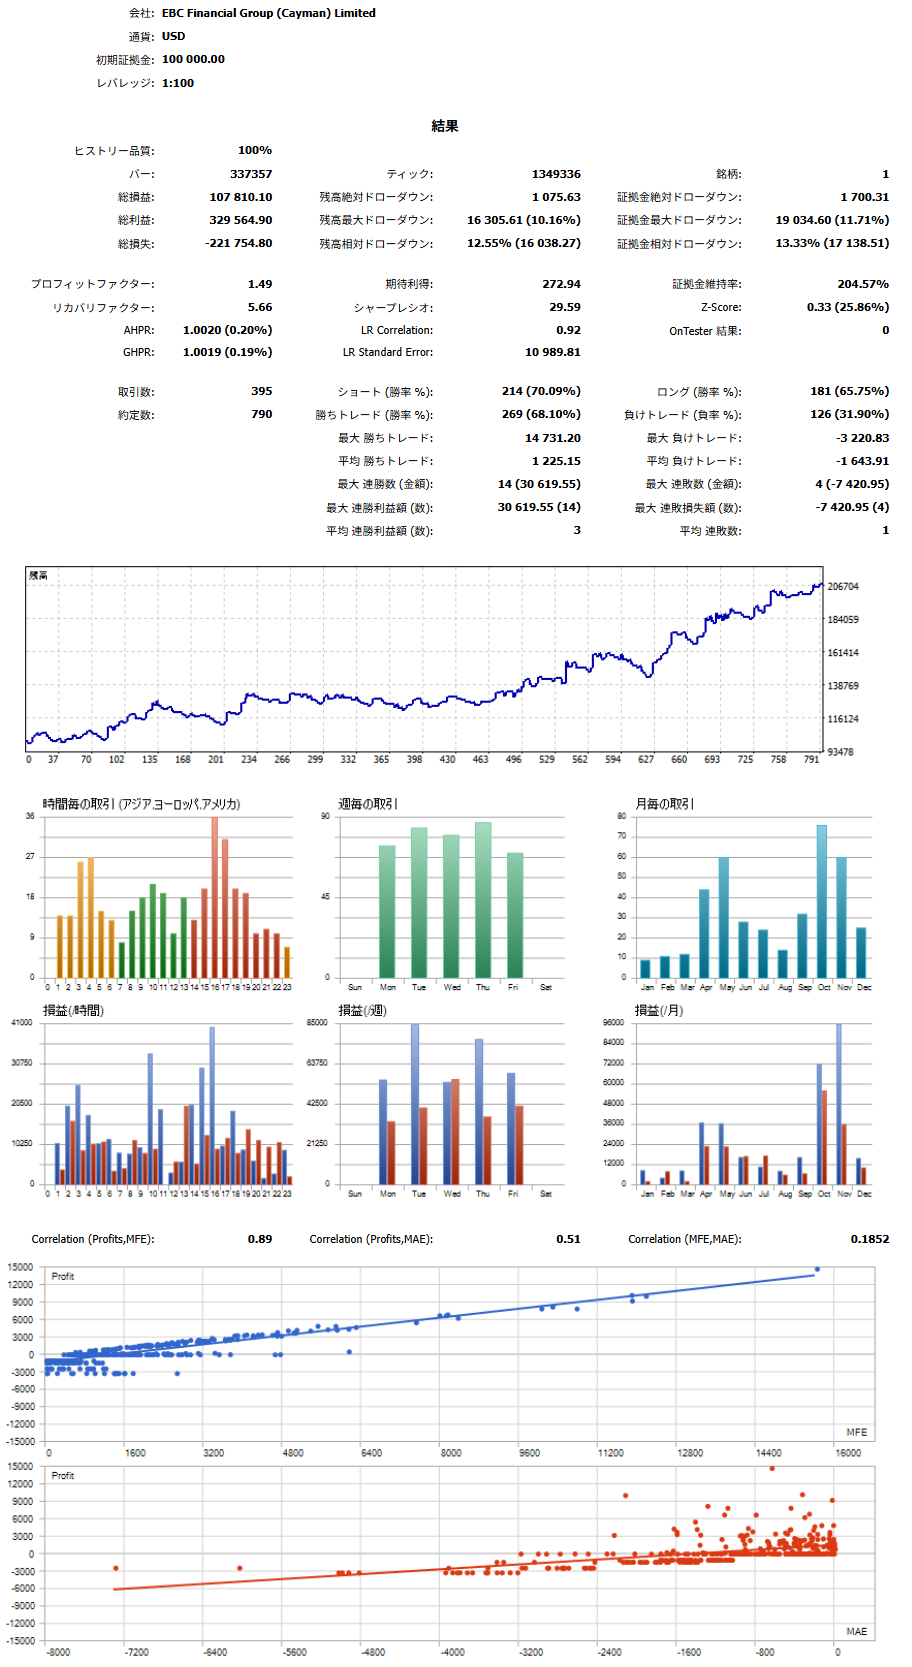Click the 週毎の取引 weekly chart title
912x1667 pixels.
point(368,804)
